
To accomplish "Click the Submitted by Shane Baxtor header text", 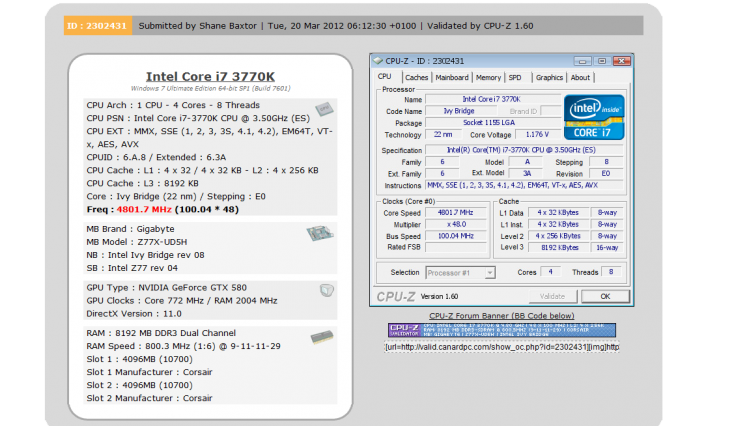I will (x=198, y=26).
